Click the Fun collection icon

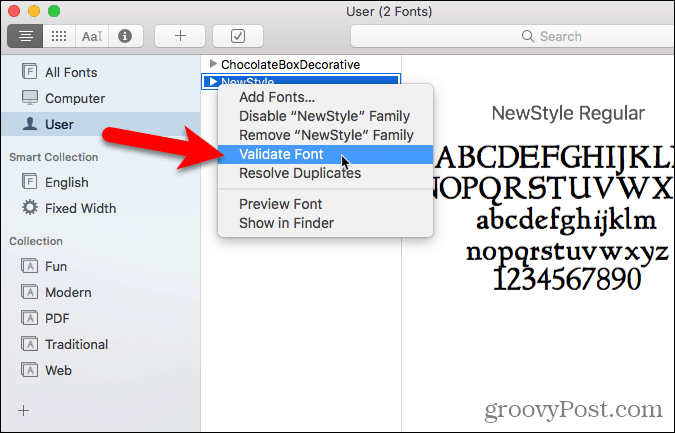coord(30,266)
